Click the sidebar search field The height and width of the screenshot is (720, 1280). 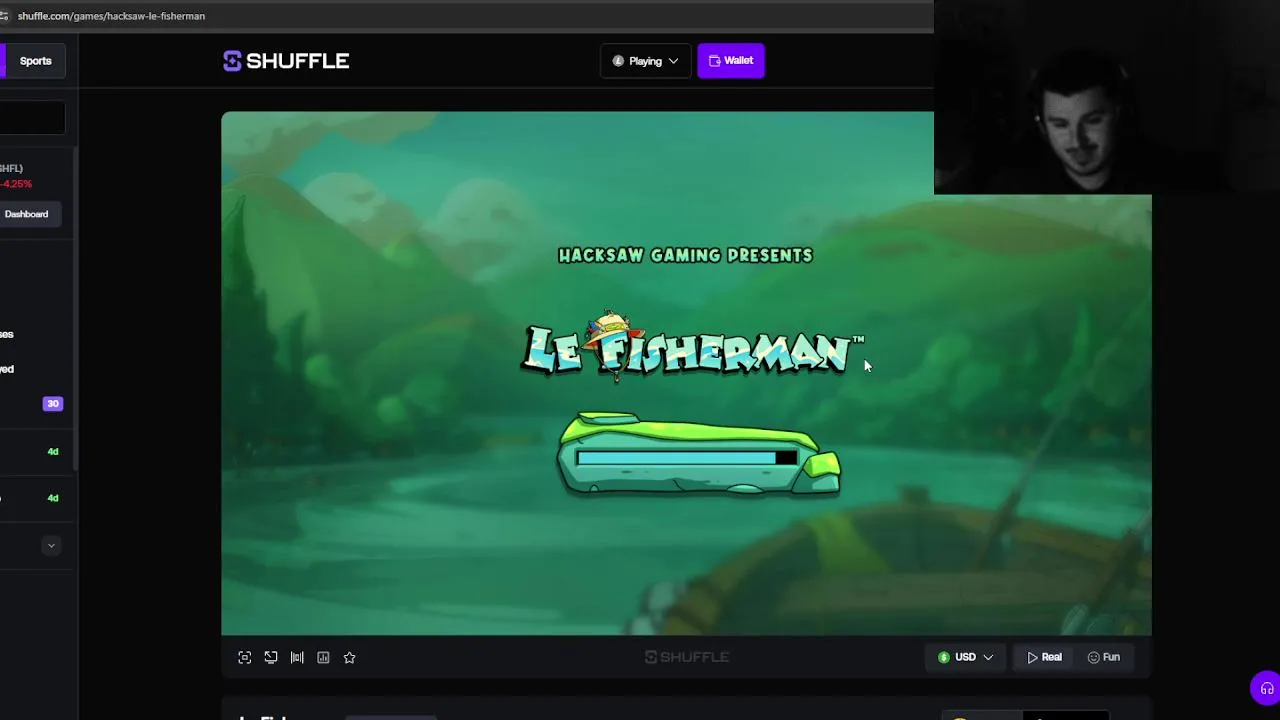(32, 119)
